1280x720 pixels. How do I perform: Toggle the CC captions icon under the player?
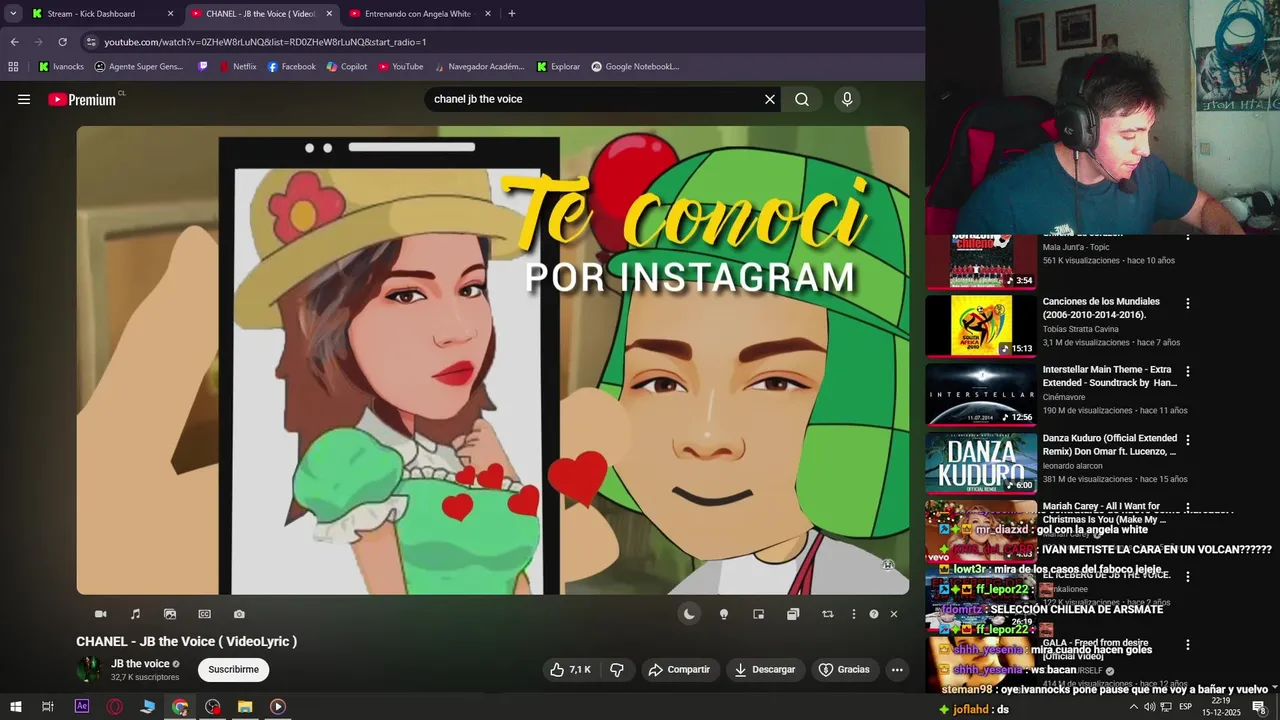[205, 614]
